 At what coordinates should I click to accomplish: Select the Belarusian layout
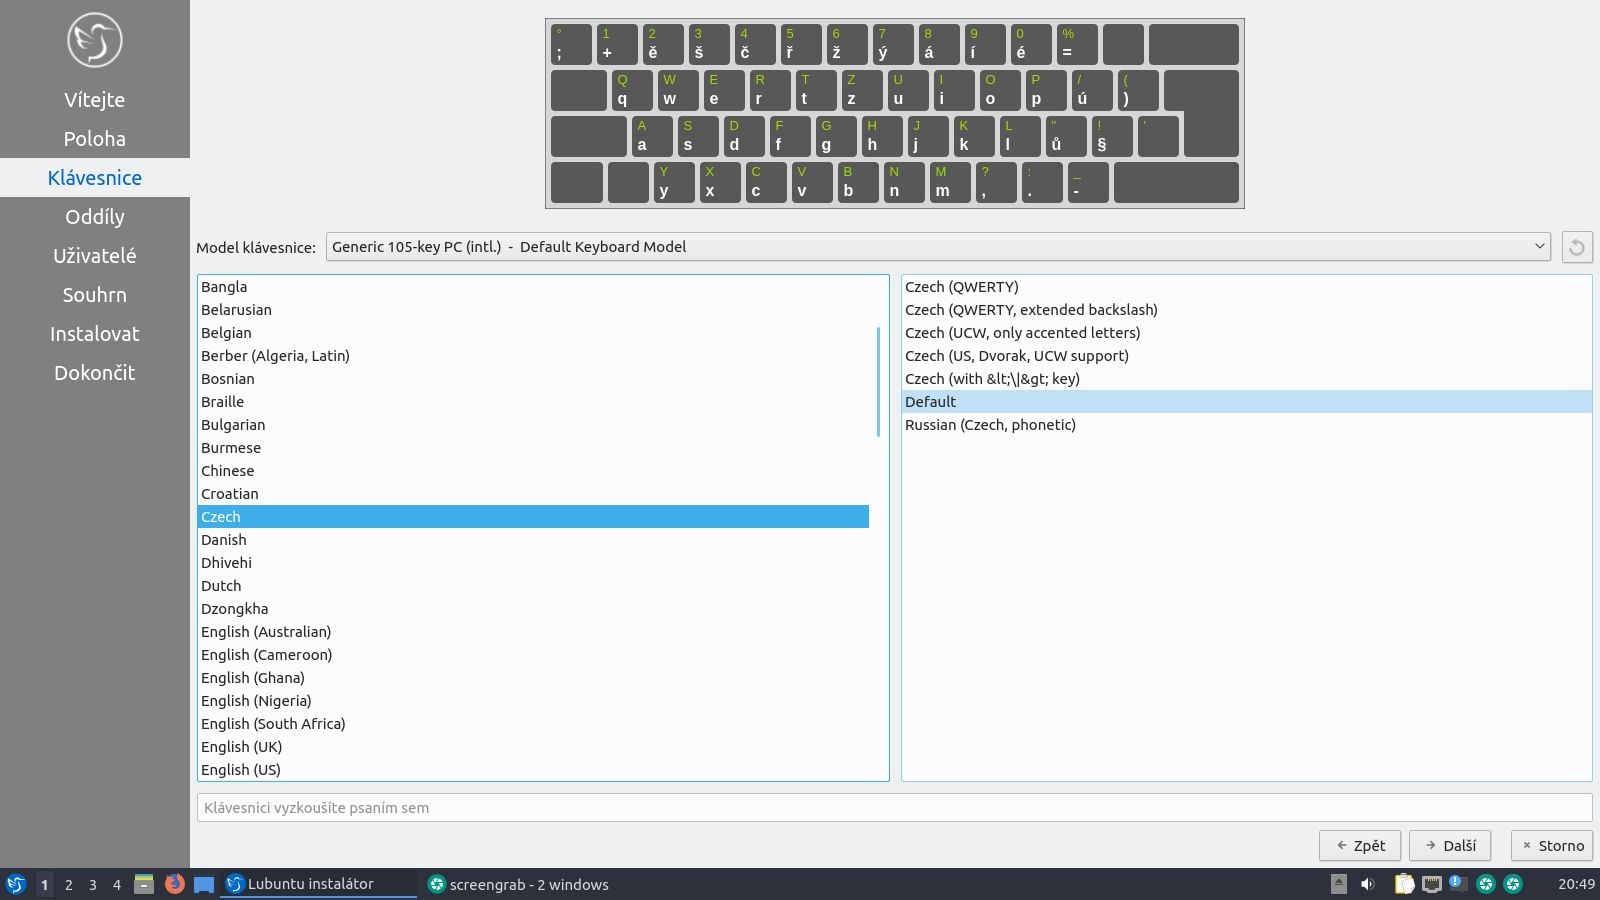coord(533,310)
